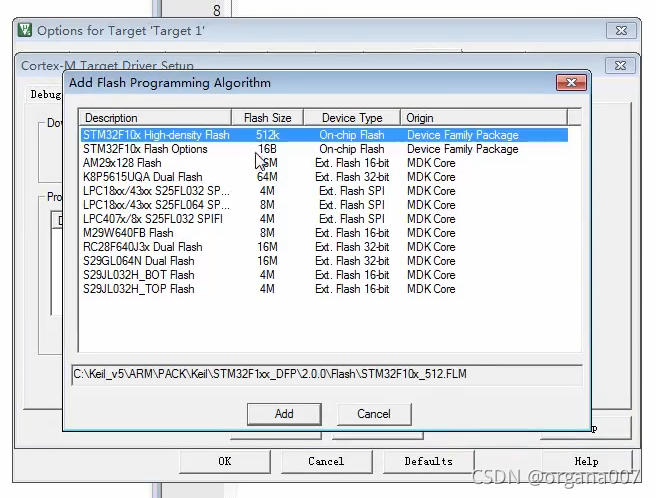Select STM32F10x High-density Flash row
Image resolution: width=656 pixels, height=498 pixels.
pos(324,135)
